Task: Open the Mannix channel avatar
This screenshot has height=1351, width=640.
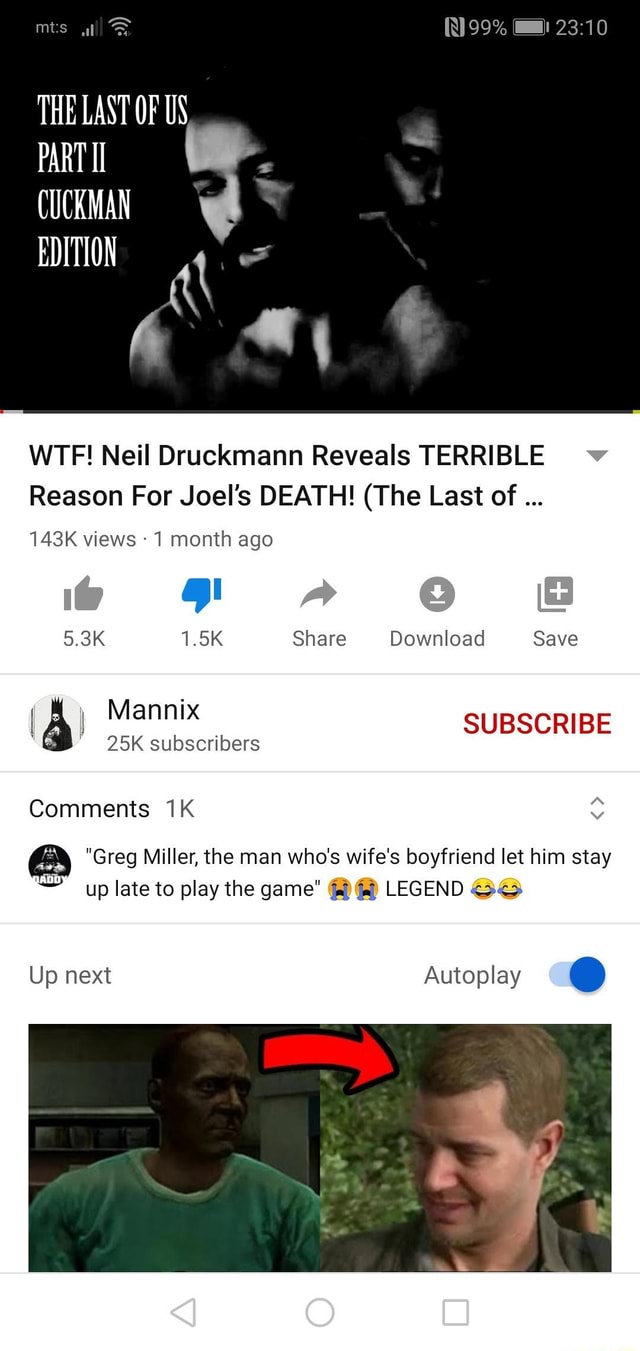Action: (58, 723)
